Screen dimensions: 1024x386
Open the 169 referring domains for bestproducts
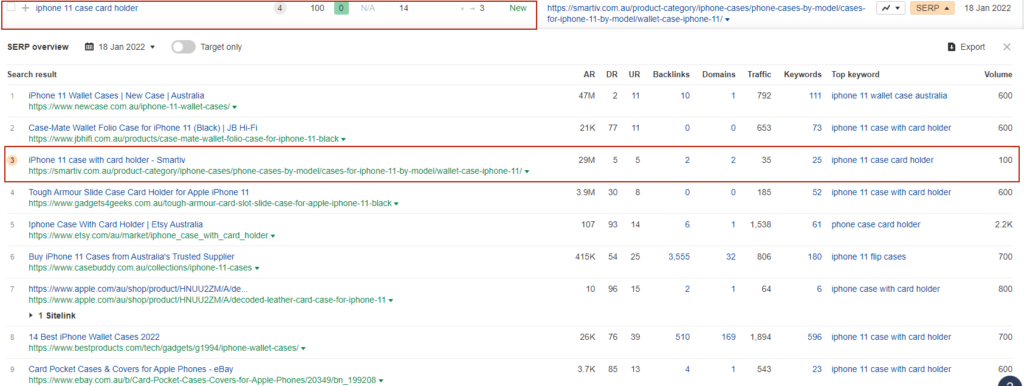pos(728,337)
